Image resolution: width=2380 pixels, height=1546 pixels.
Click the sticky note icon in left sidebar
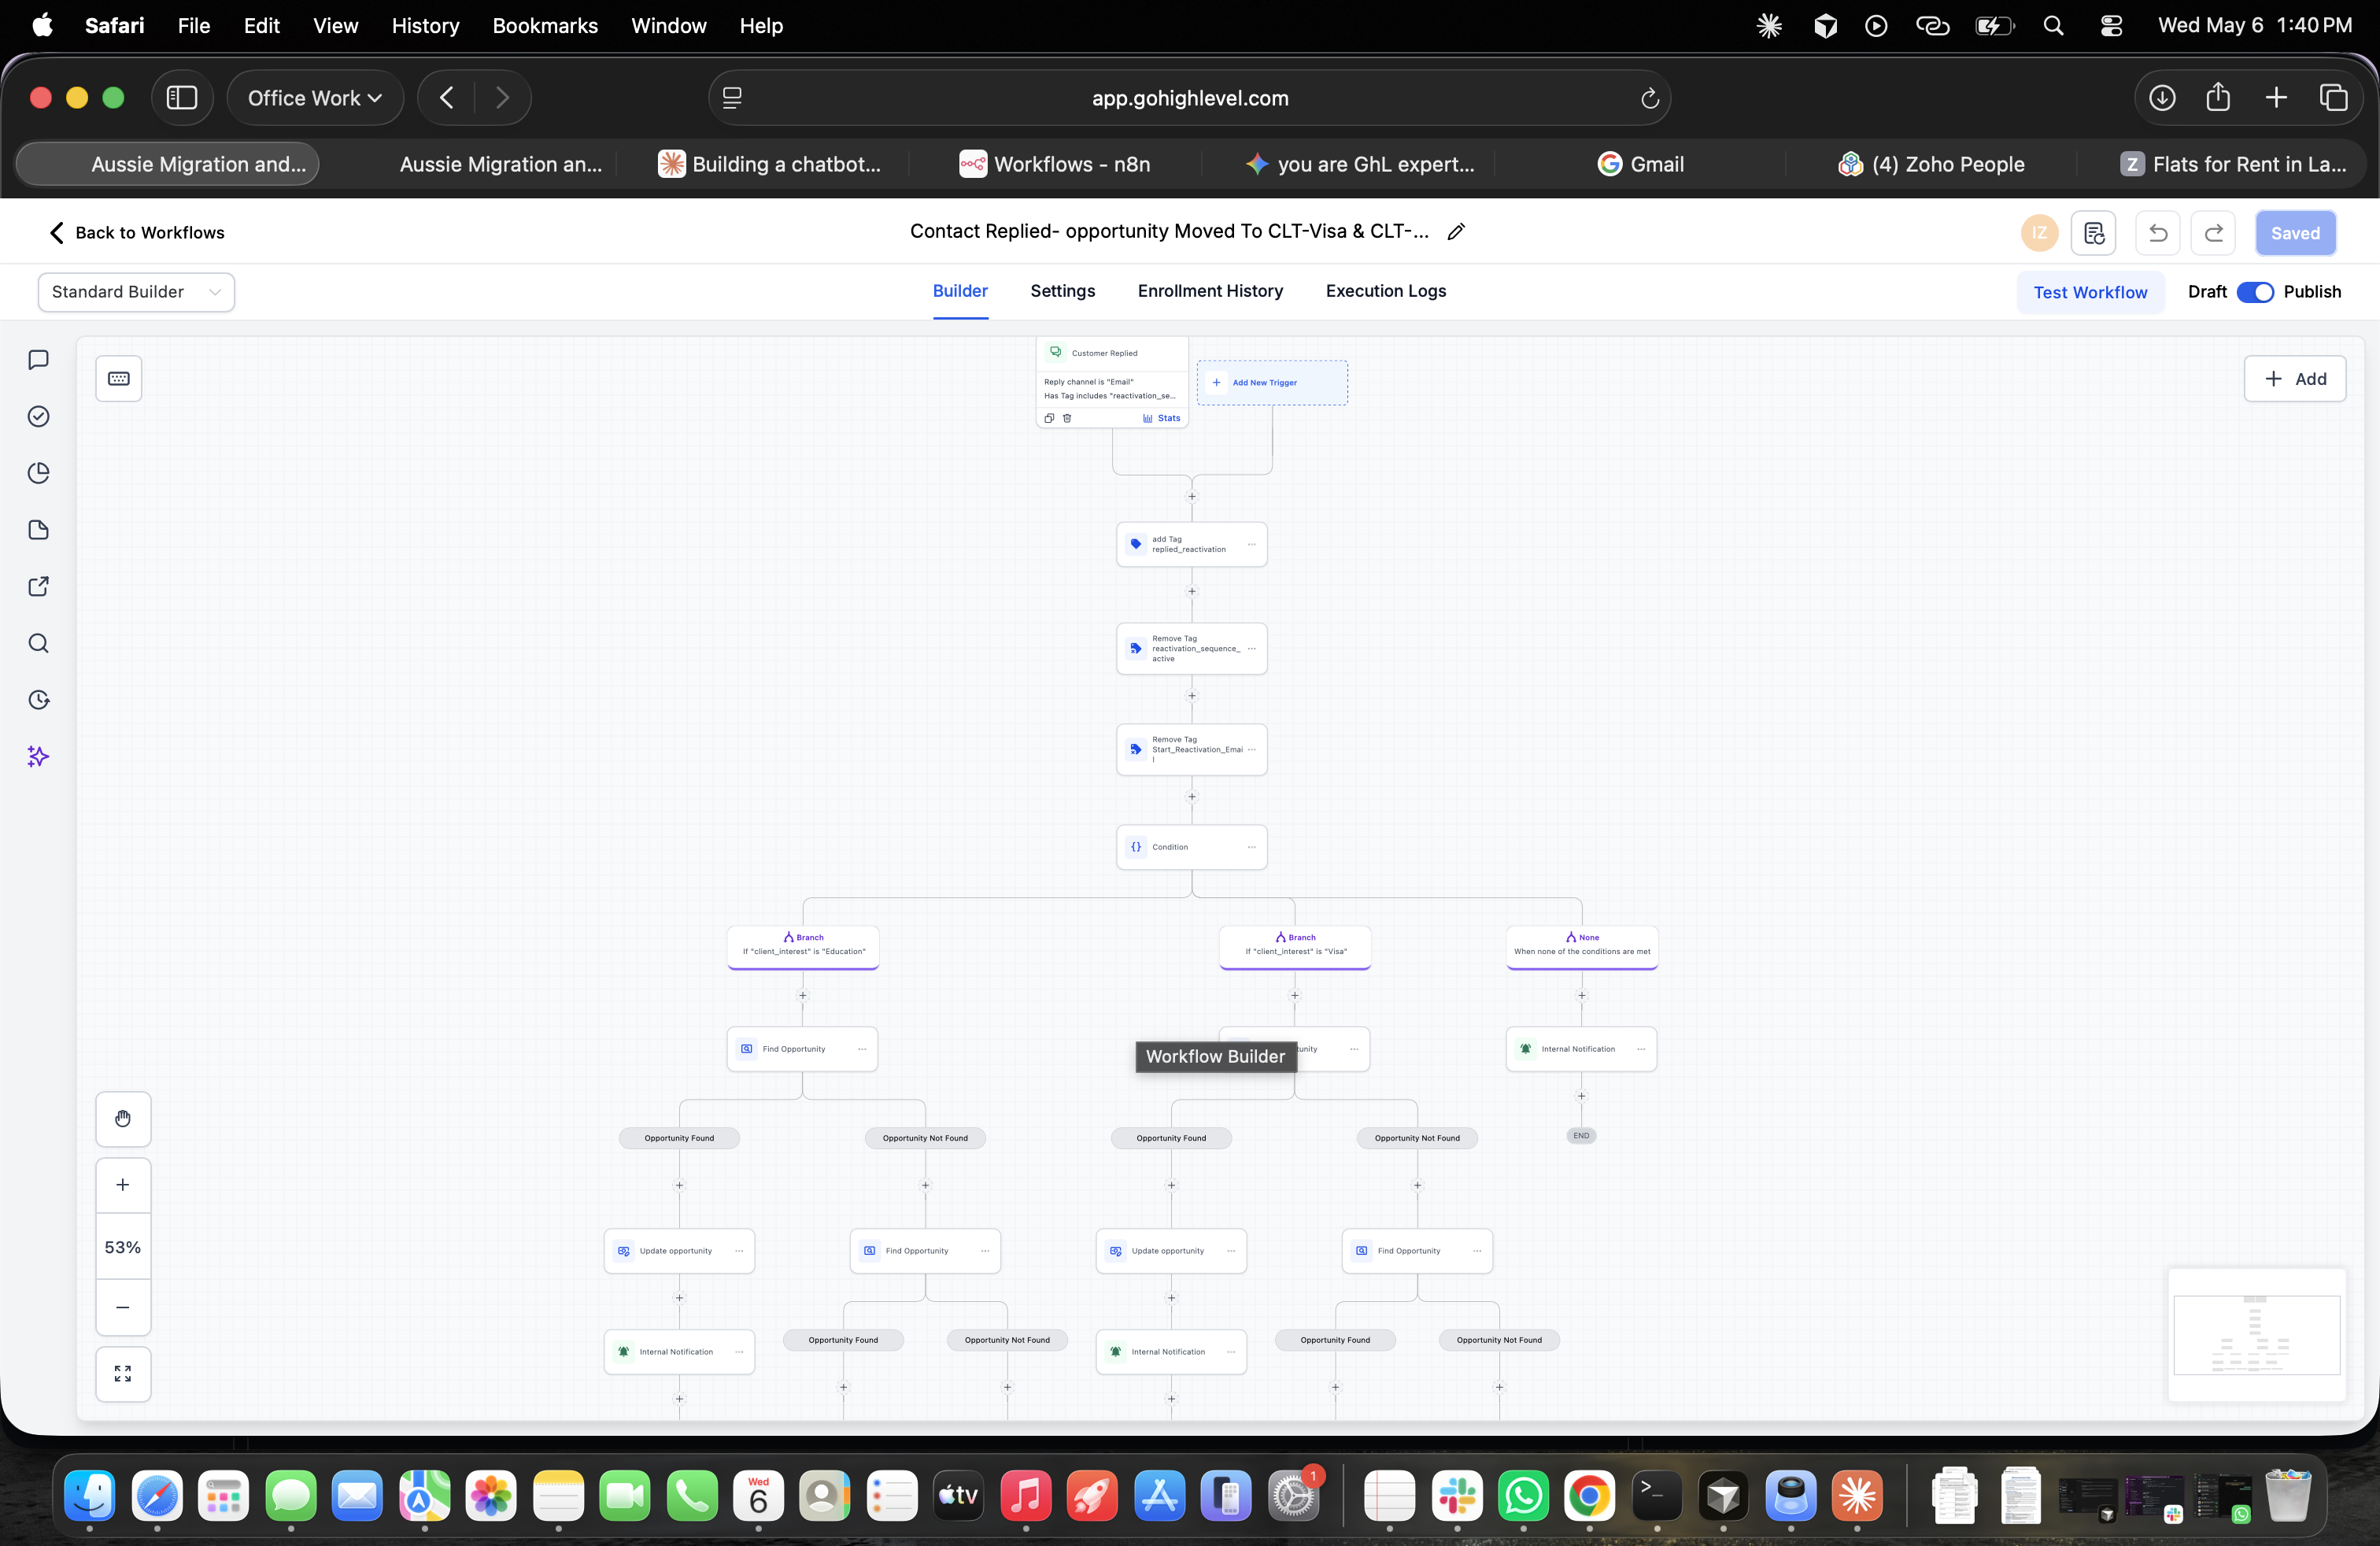38,530
